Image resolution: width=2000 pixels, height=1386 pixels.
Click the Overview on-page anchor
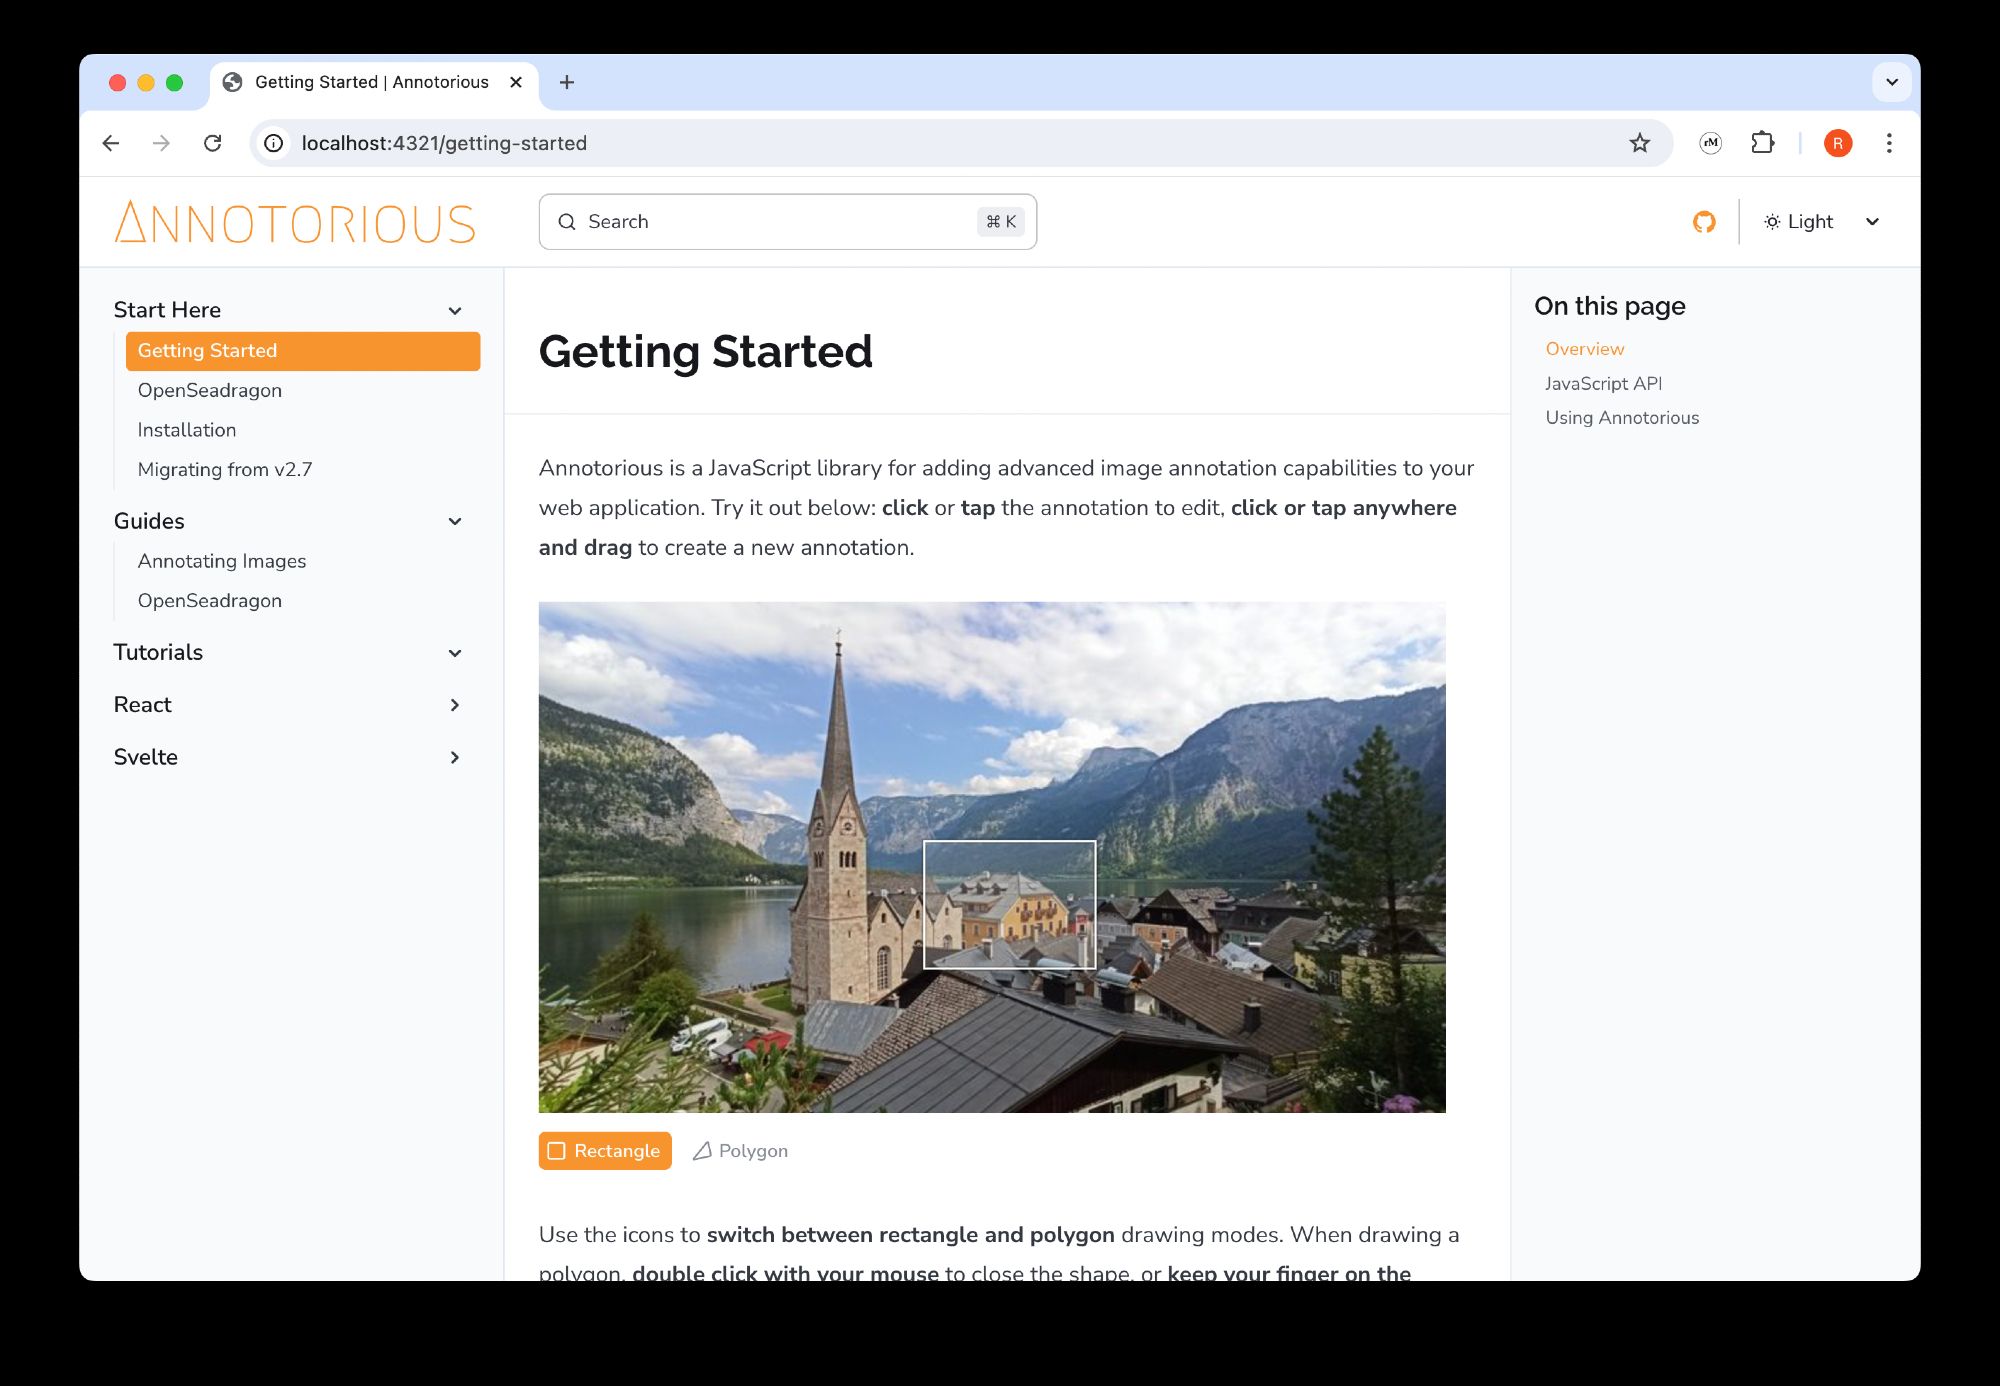(1584, 350)
